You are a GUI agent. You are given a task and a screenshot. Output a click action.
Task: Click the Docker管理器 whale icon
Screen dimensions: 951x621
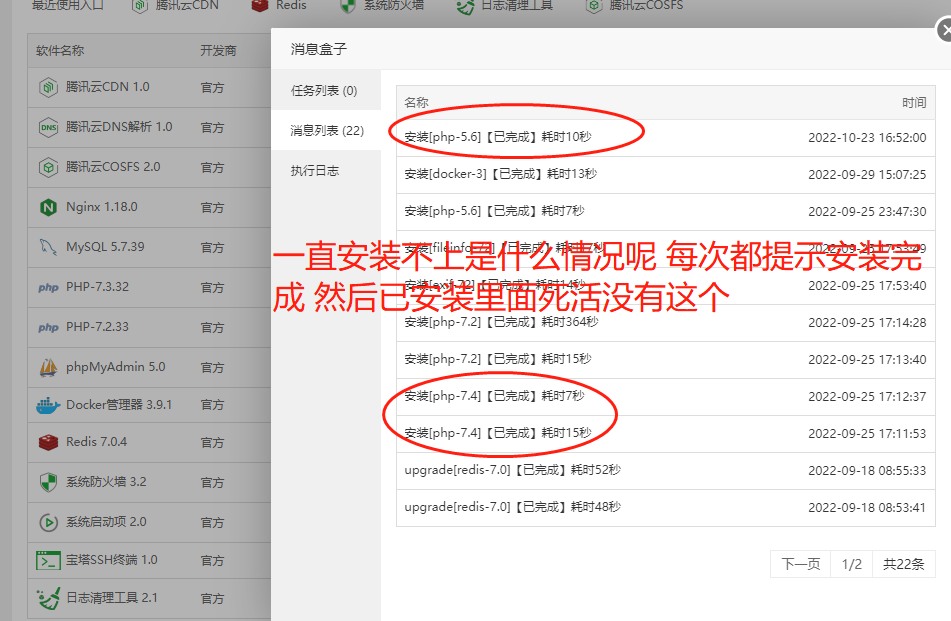pyautogui.click(x=48, y=405)
